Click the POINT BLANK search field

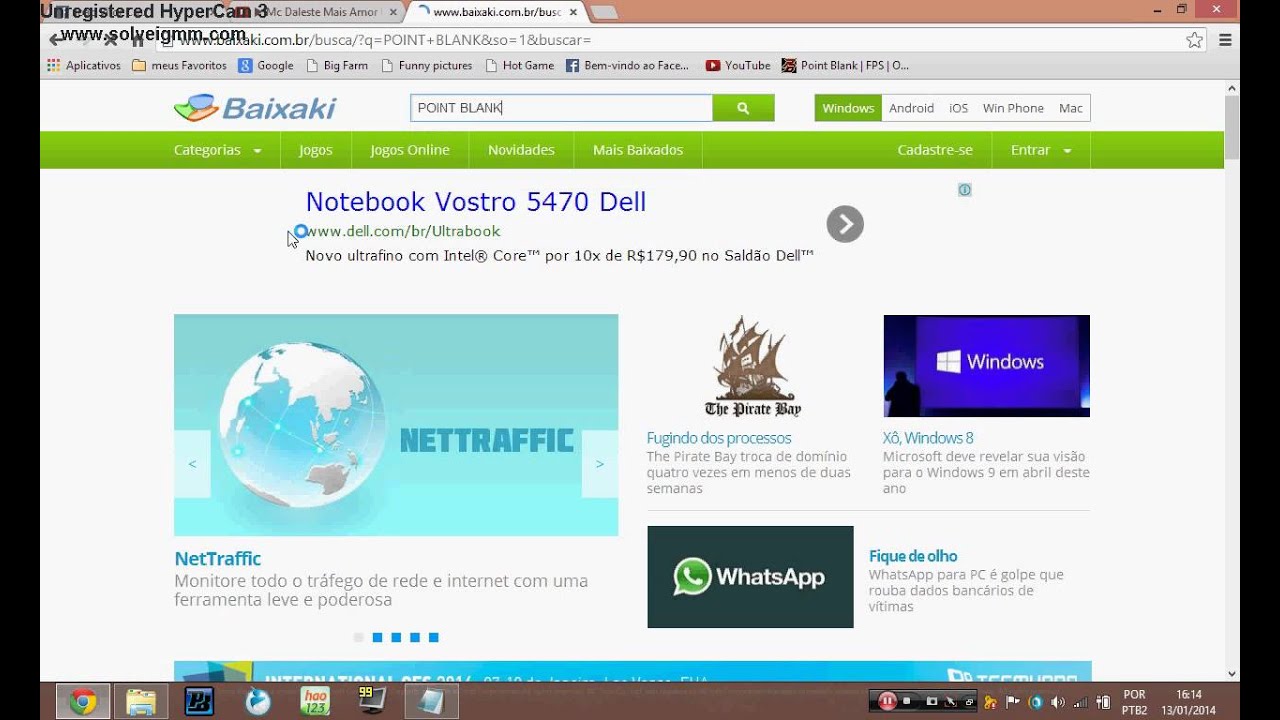coord(561,108)
